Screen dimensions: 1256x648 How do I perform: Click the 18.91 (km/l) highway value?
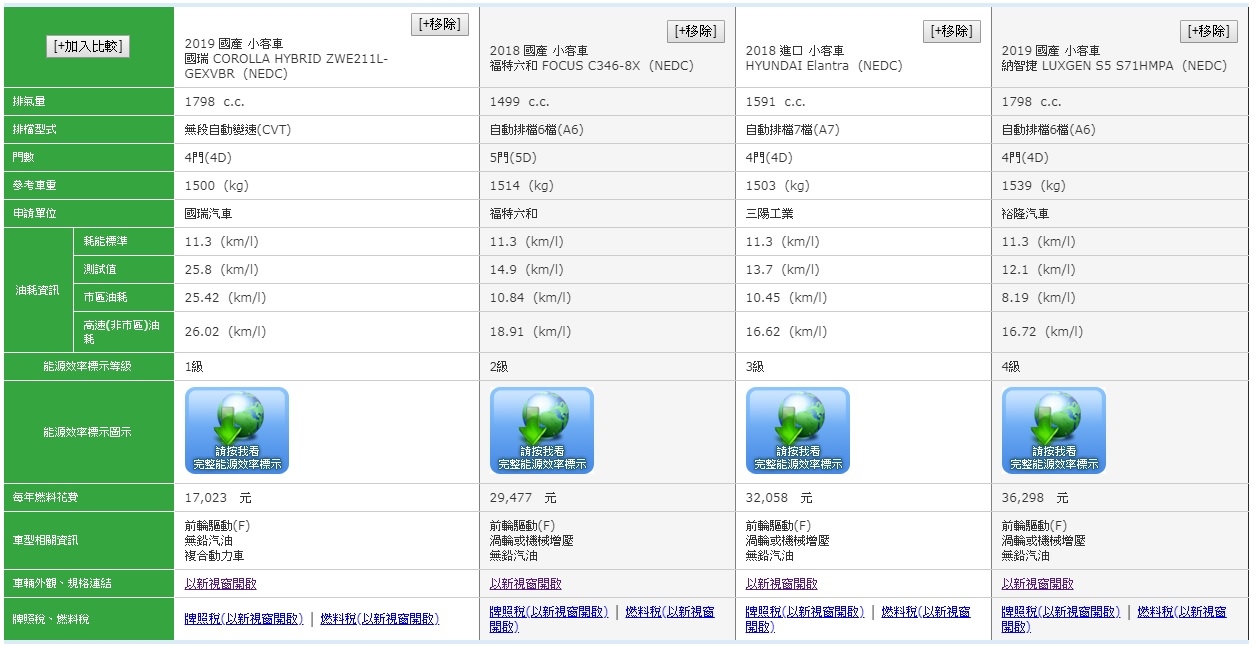tap(530, 332)
